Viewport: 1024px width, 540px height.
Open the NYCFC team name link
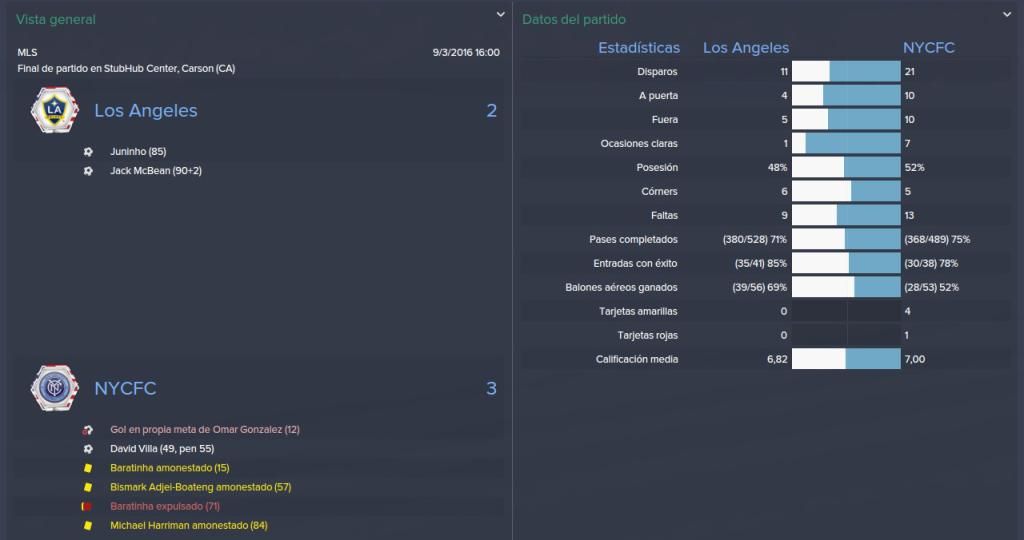(125, 389)
